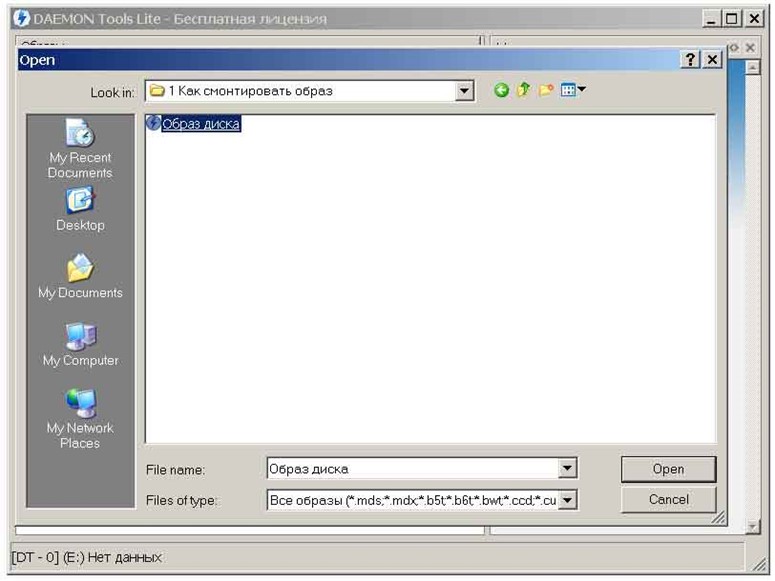Expand the Look in dropdown arrow
Viewport: 775px width, 581px height.
point(464,91)
